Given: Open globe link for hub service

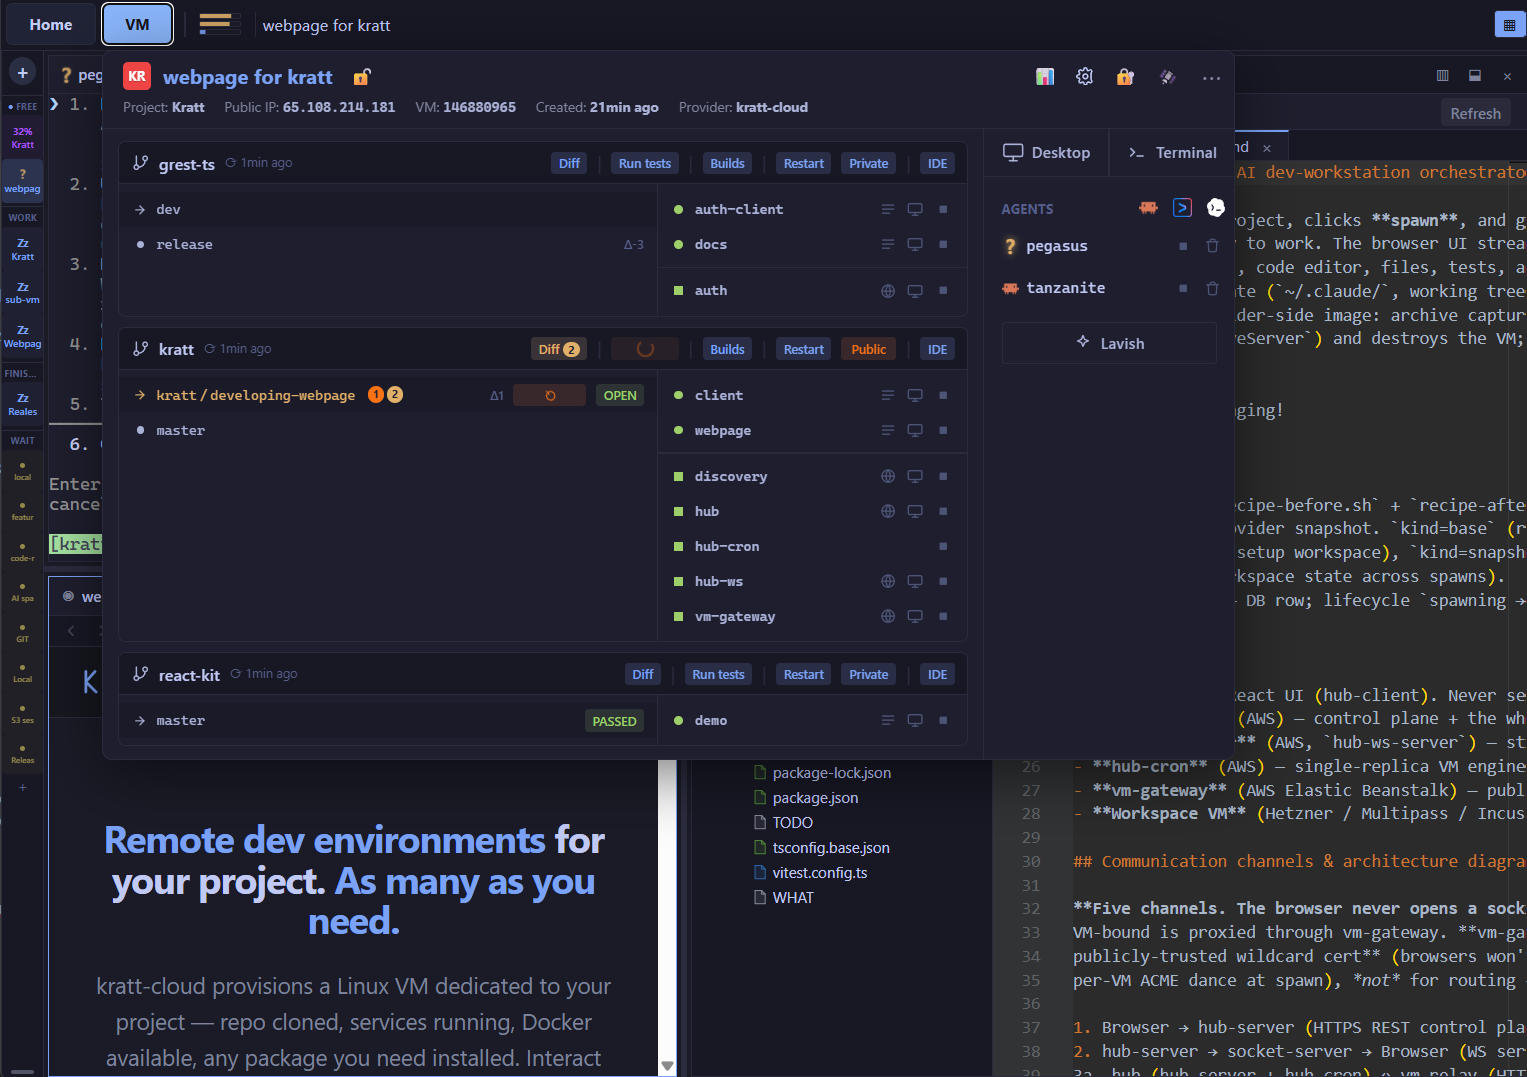Looking at the screenshot, I should [887, 511].
